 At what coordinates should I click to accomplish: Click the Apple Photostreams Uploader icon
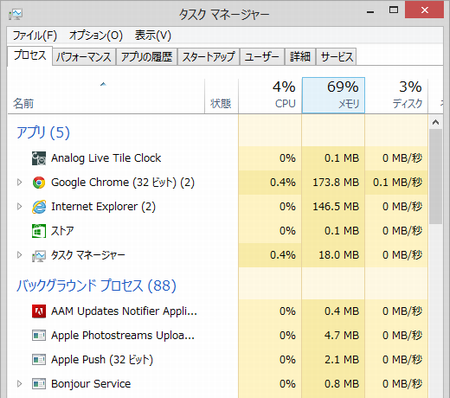[39, 335]
